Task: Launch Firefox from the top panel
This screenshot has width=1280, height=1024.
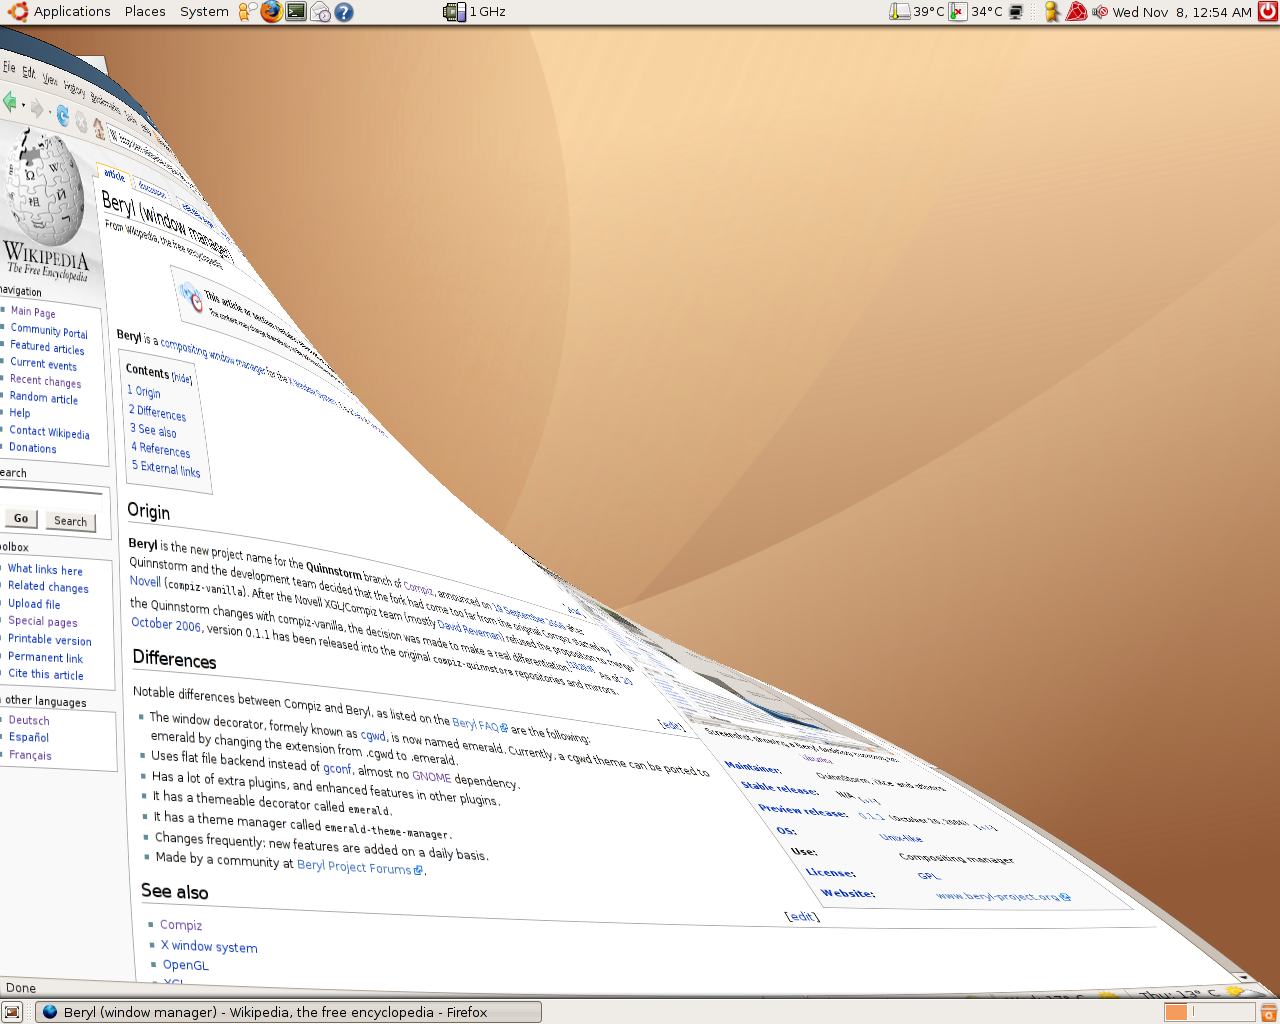Action: [x=271, y=12]
